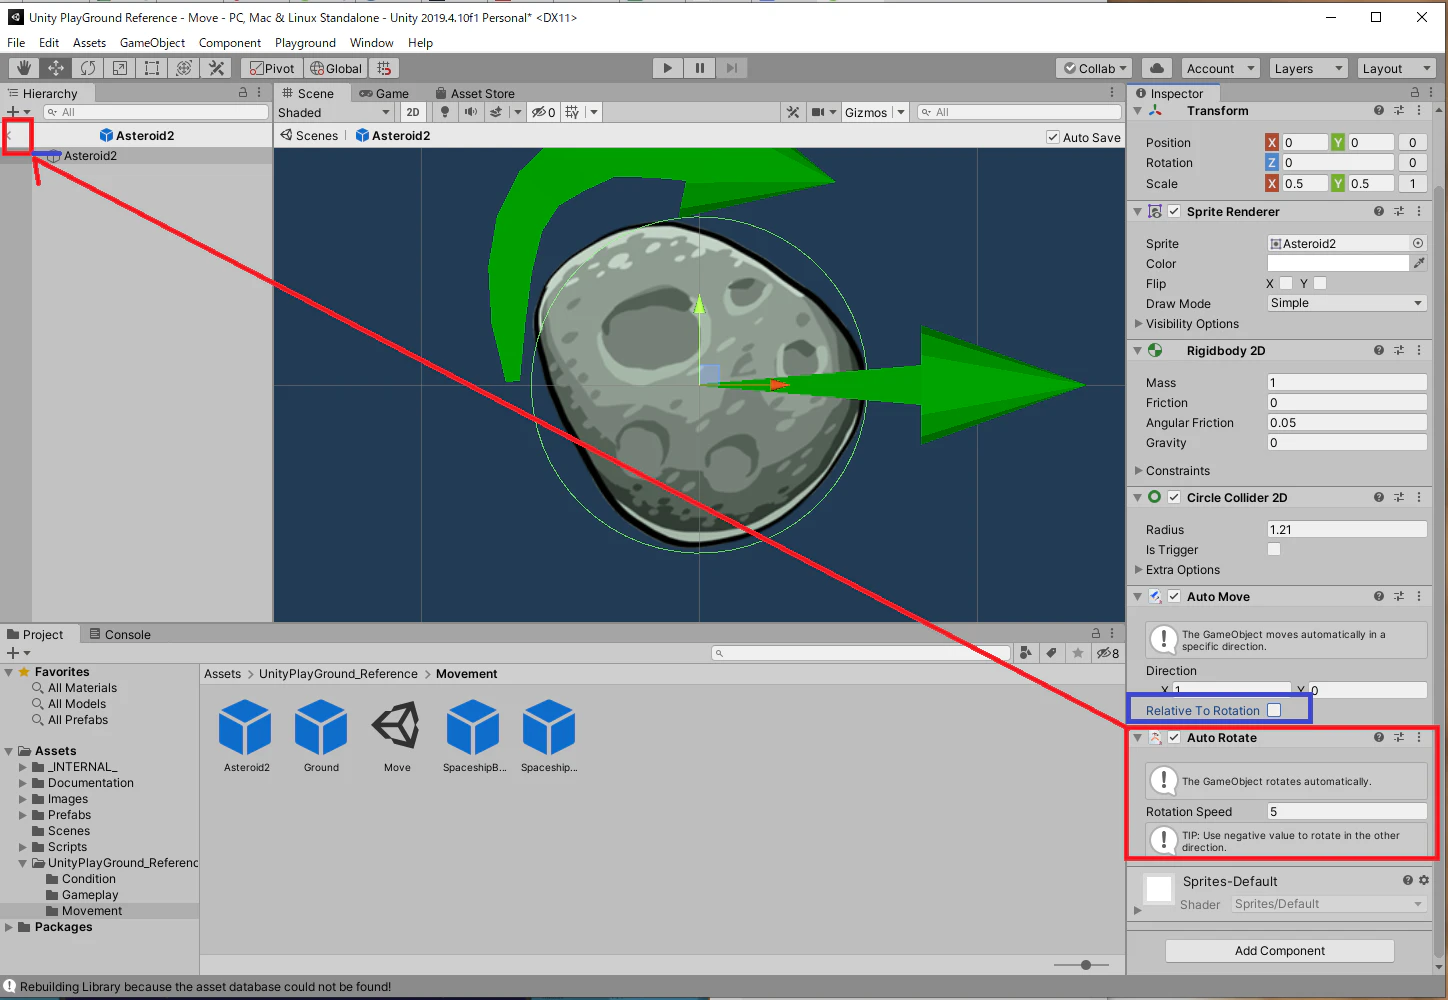Select the Hand tool in toolbar
The image size is (1448, 1000).
(24, 68)
